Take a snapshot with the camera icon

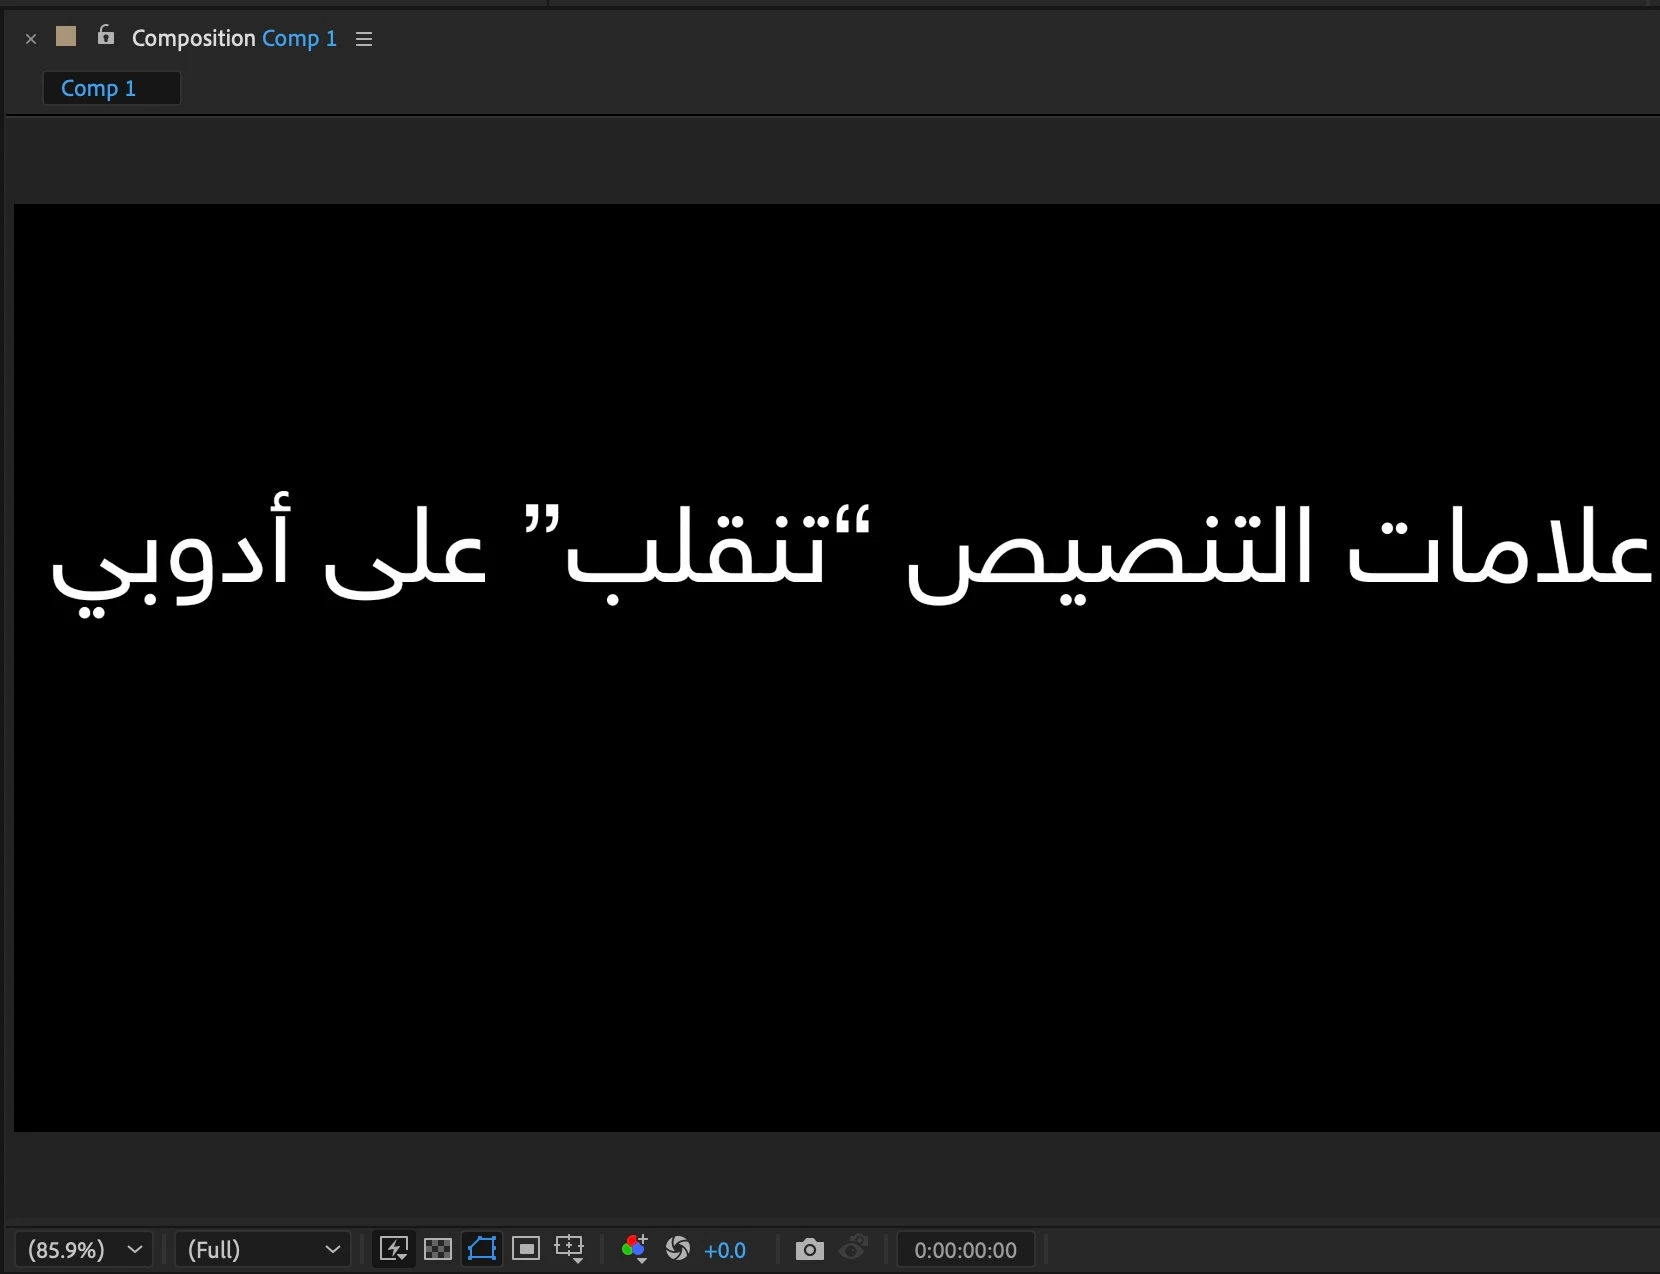pos(810,1250)
